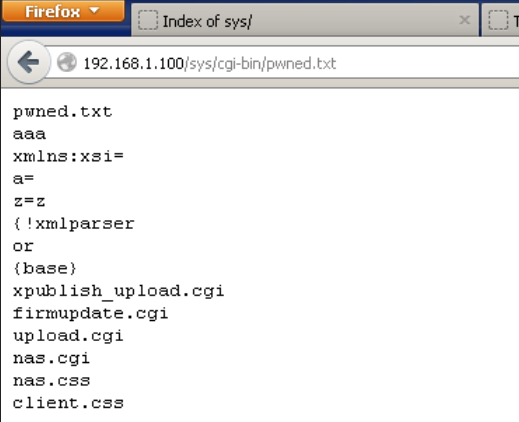Screen dimensions: 519x422
Task: Click the client.css entry
Action: 68,403
